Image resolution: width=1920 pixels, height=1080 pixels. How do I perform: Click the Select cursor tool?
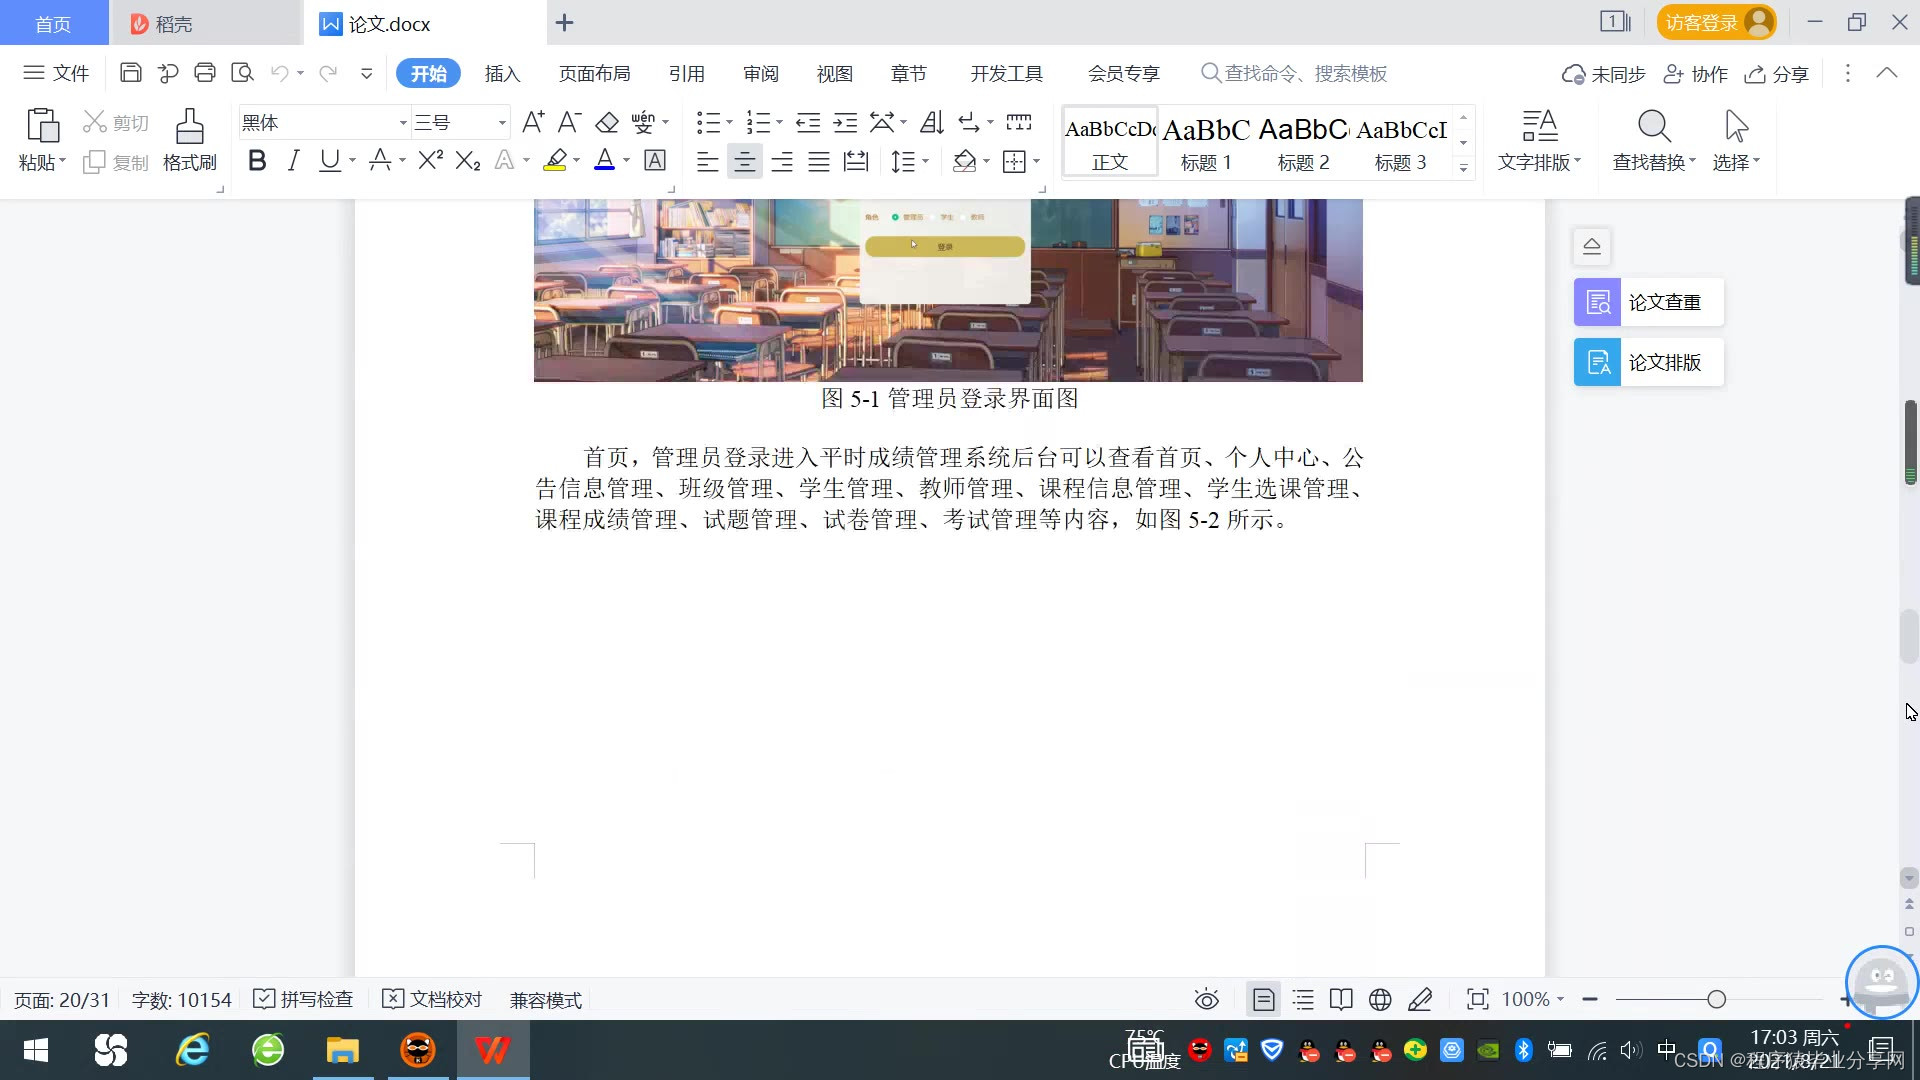(x=1736, y=141)
